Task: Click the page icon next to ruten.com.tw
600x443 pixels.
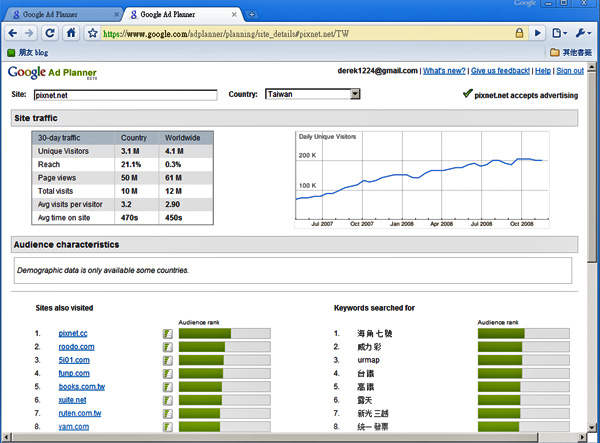Action: 168,414
